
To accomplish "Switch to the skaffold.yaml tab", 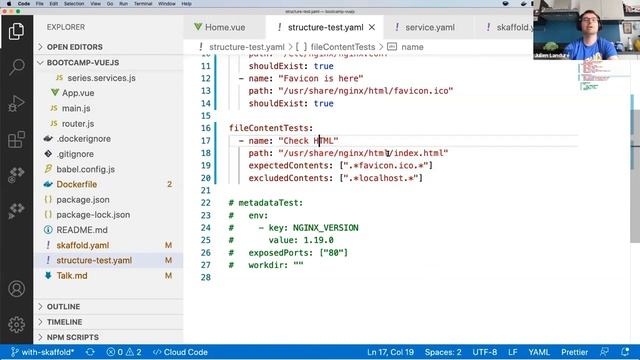I will click(510, 27).
